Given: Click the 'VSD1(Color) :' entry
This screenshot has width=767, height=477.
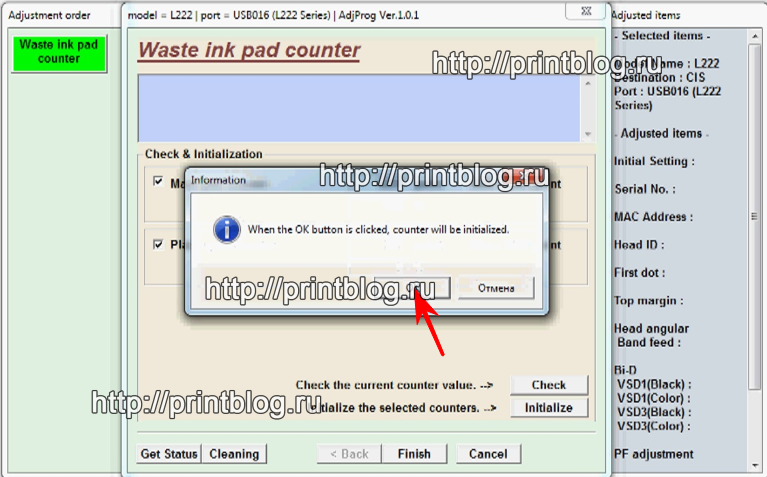Looking at the screenshot, I should (x=654, y=398).
